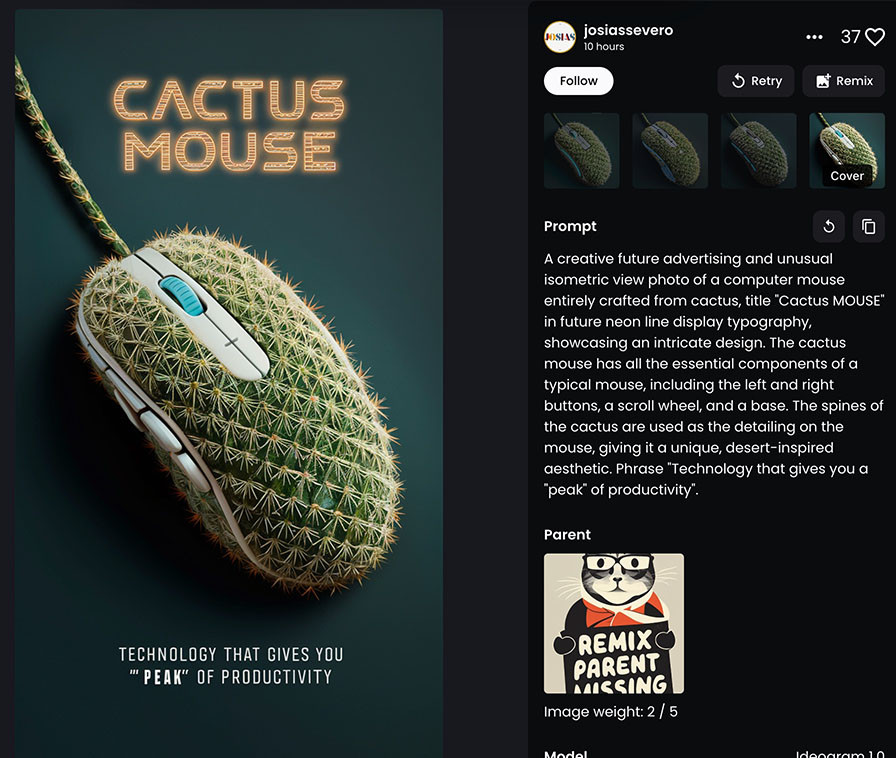The width and height of the screenshot is (896, 758).
Task: Click the josiassevero profile avatar
Action: pyautogui.click(x=559, y=37)
